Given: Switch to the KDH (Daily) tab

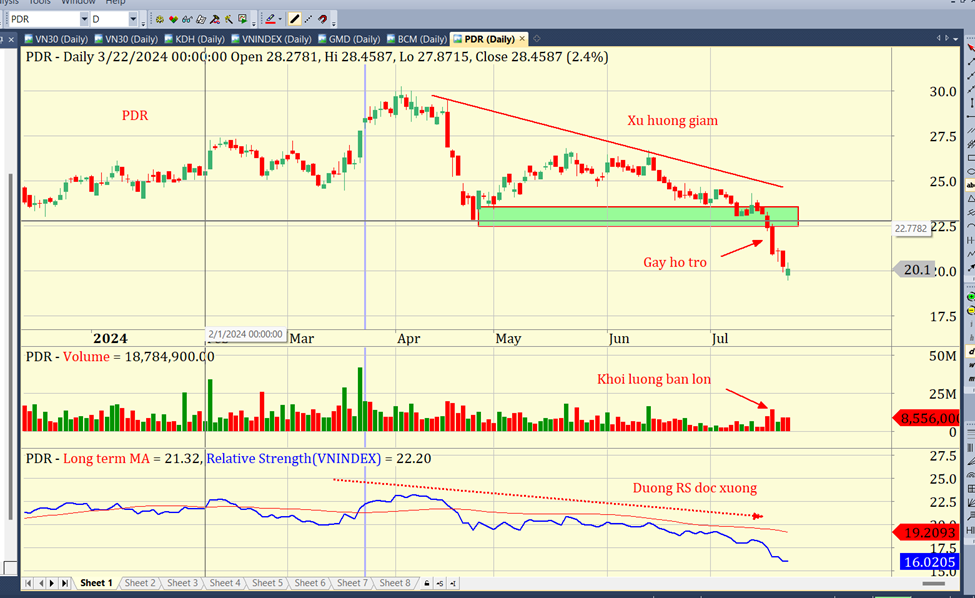Looking at the screenshot, I should (195, 39).
